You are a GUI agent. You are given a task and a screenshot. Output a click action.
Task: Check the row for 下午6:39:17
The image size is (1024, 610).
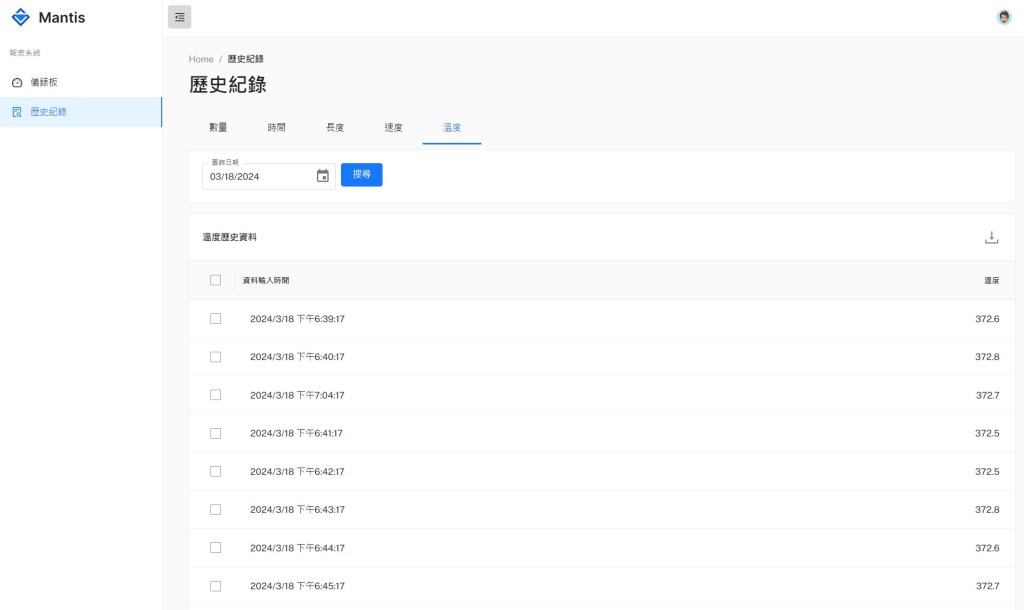tap(215, 319)
